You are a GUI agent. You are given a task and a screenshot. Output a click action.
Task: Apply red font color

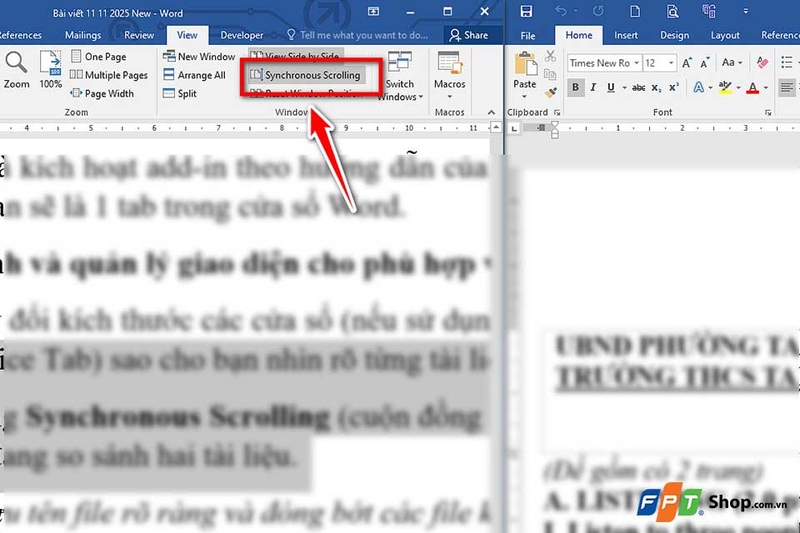click(753, 87)
